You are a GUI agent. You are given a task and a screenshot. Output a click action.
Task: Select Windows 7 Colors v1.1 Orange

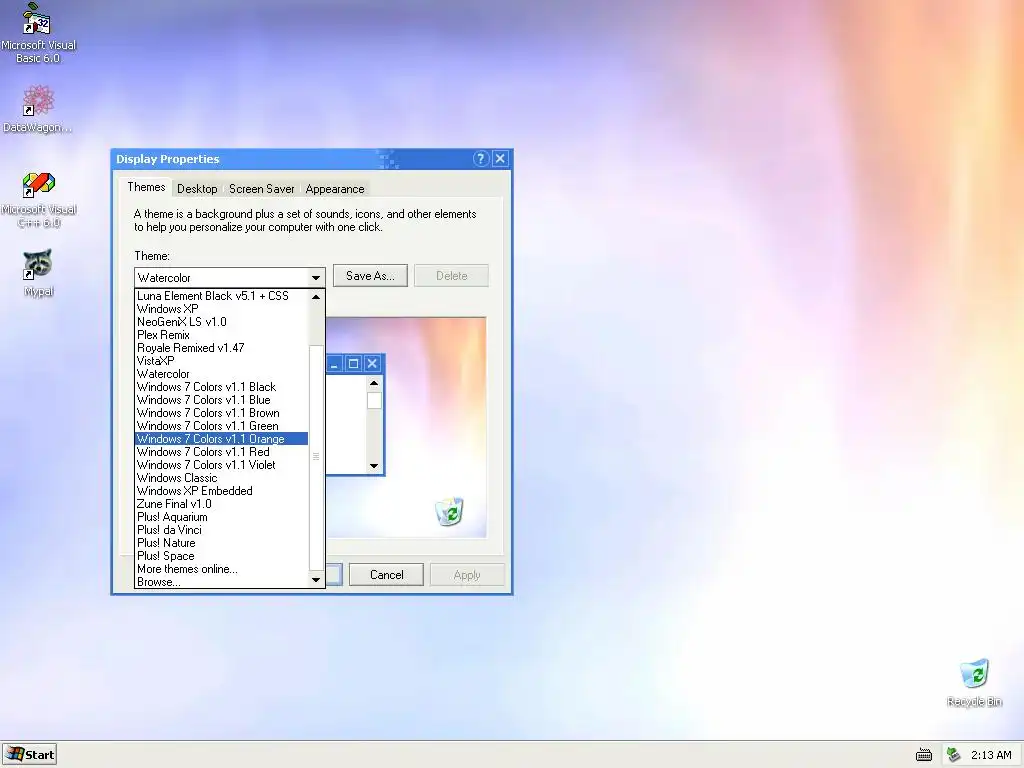click(221, 439)
